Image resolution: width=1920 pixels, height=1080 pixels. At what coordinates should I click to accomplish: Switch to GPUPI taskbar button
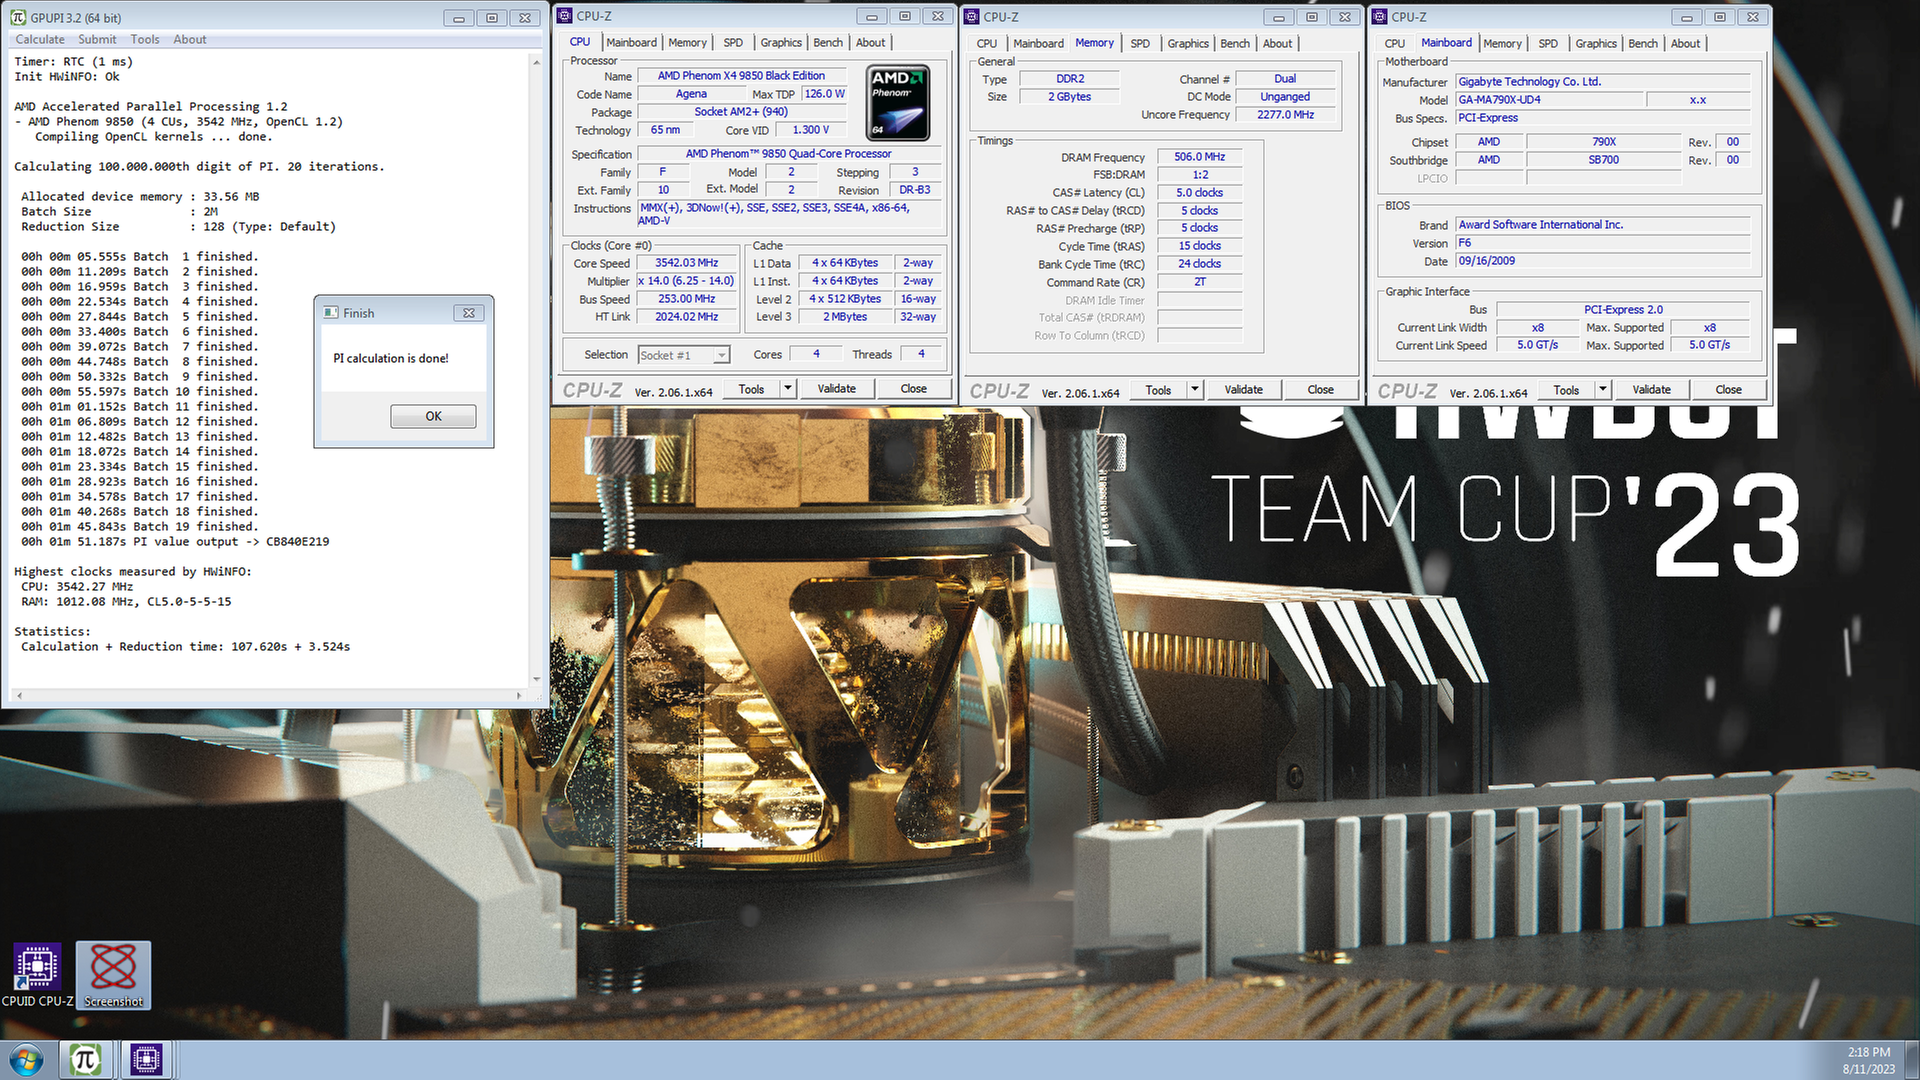click(x=85, y=1060)
